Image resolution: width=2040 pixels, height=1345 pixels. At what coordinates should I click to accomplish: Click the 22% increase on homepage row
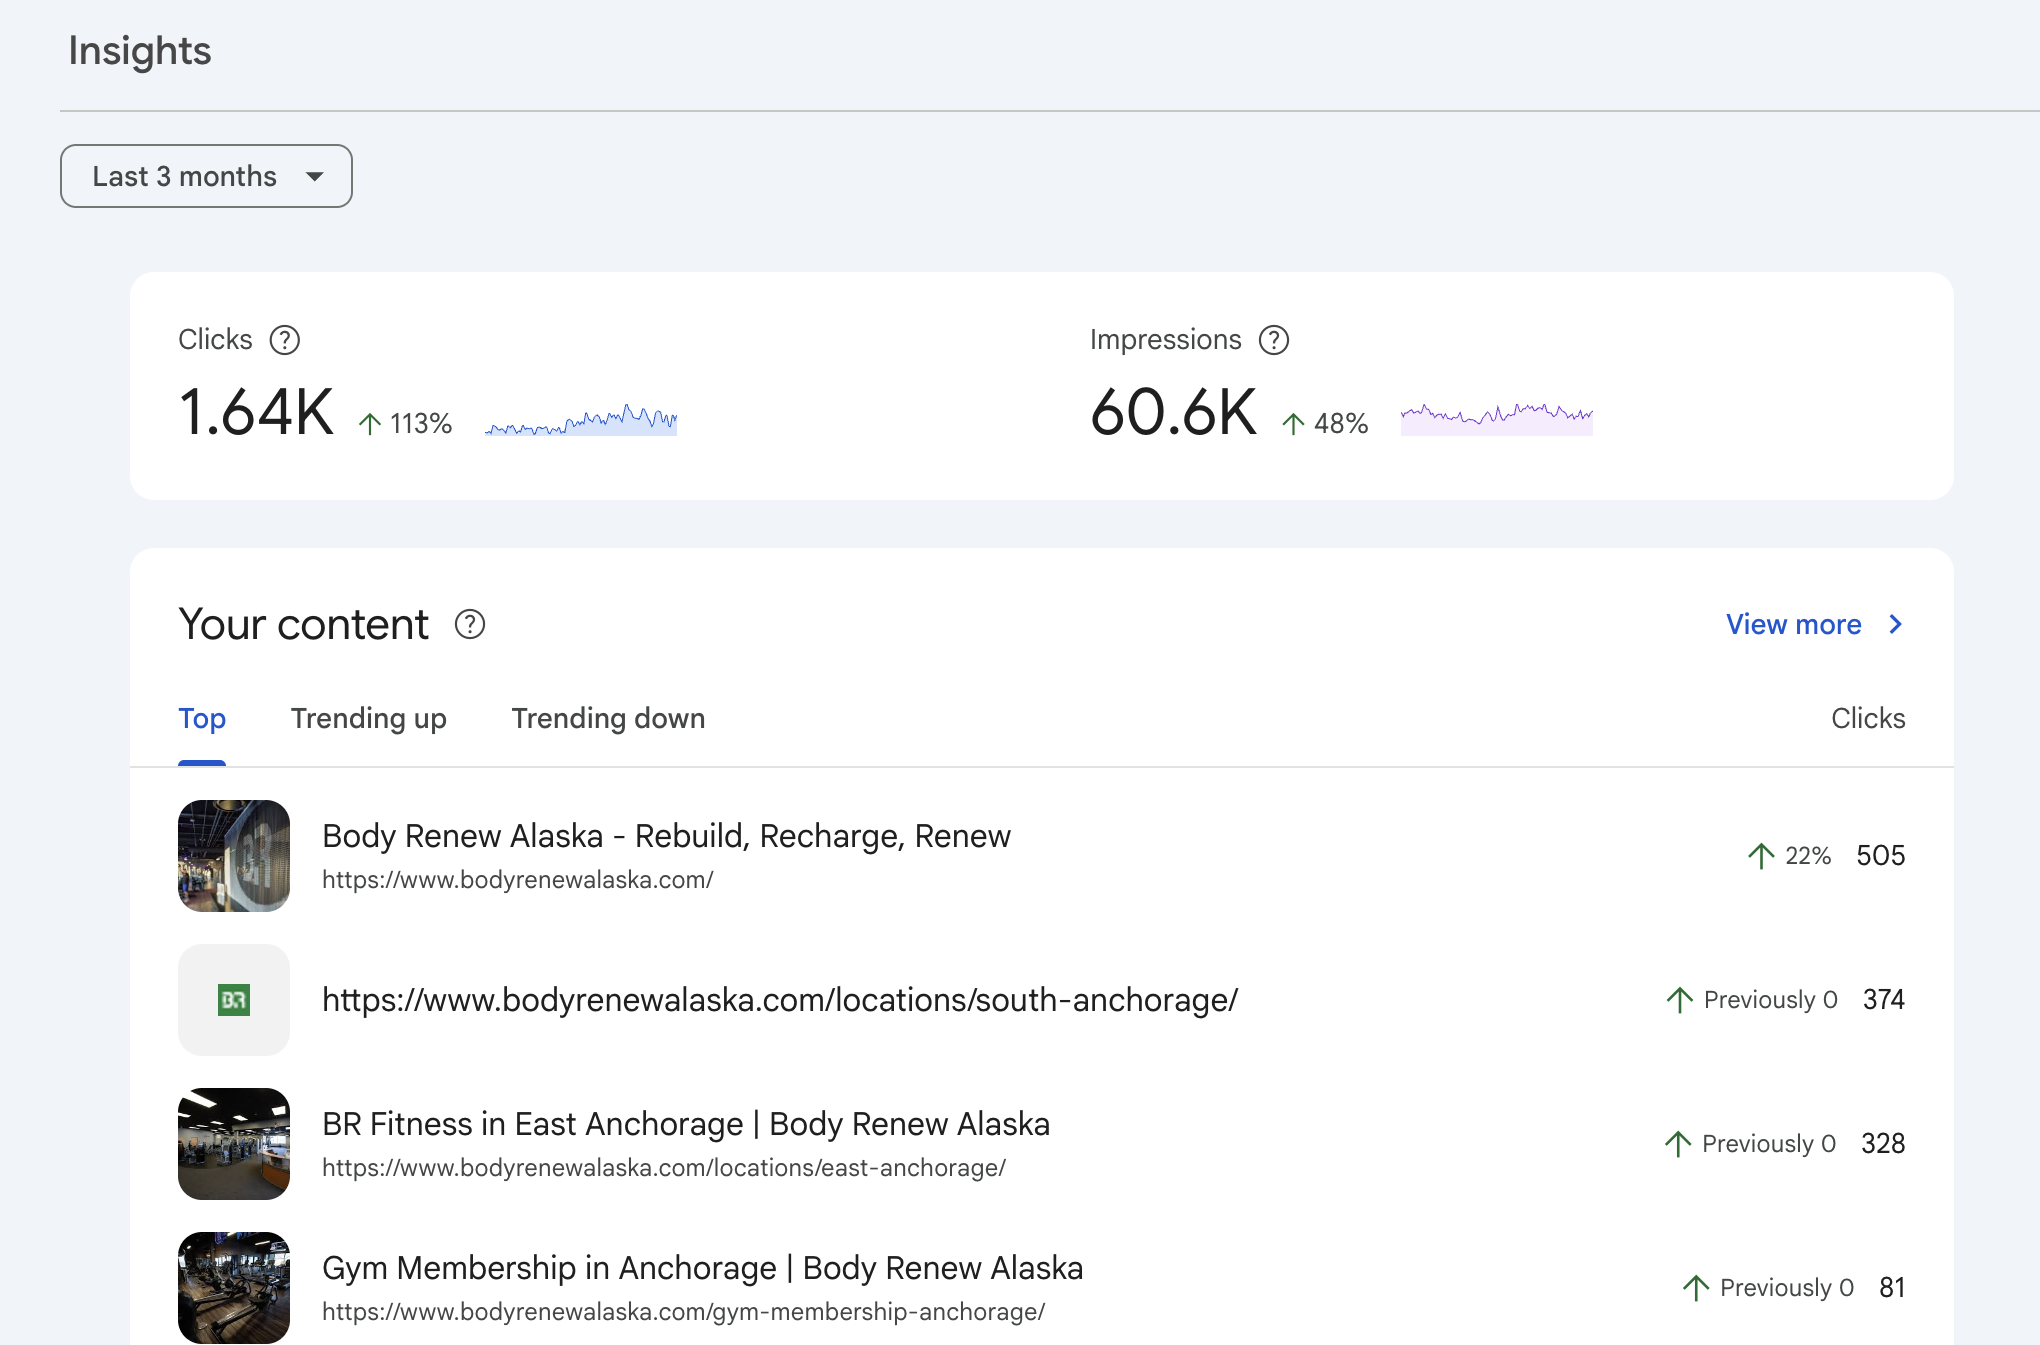coord(1789,856)
